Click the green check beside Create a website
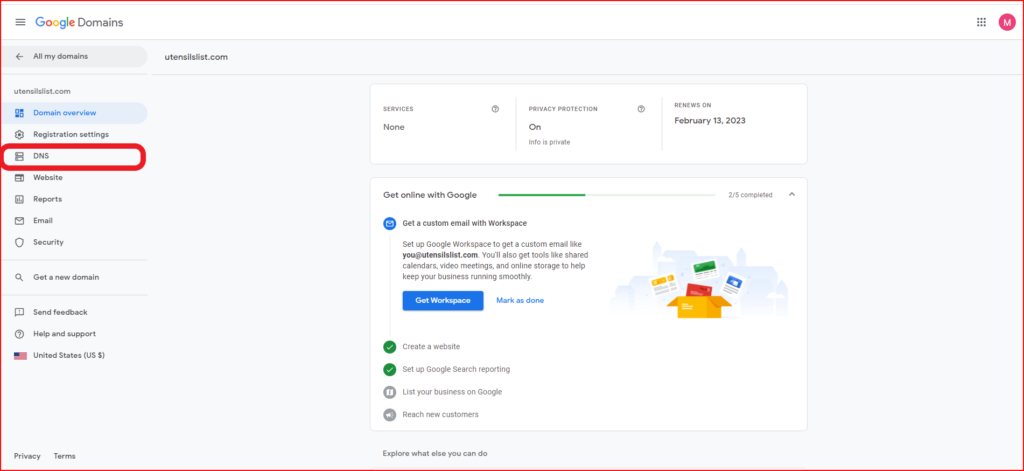This screenshot has height=471, width=1024. pos(390,347)
